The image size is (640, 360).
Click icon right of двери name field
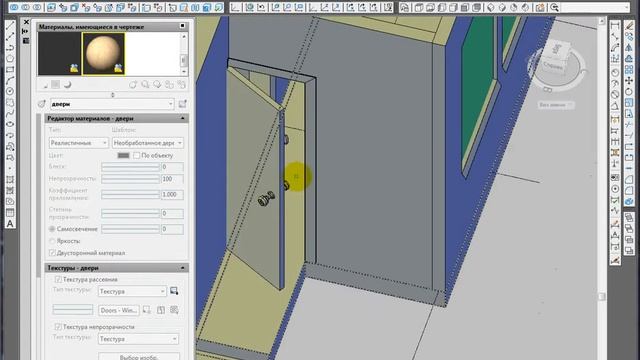point(182,104)
